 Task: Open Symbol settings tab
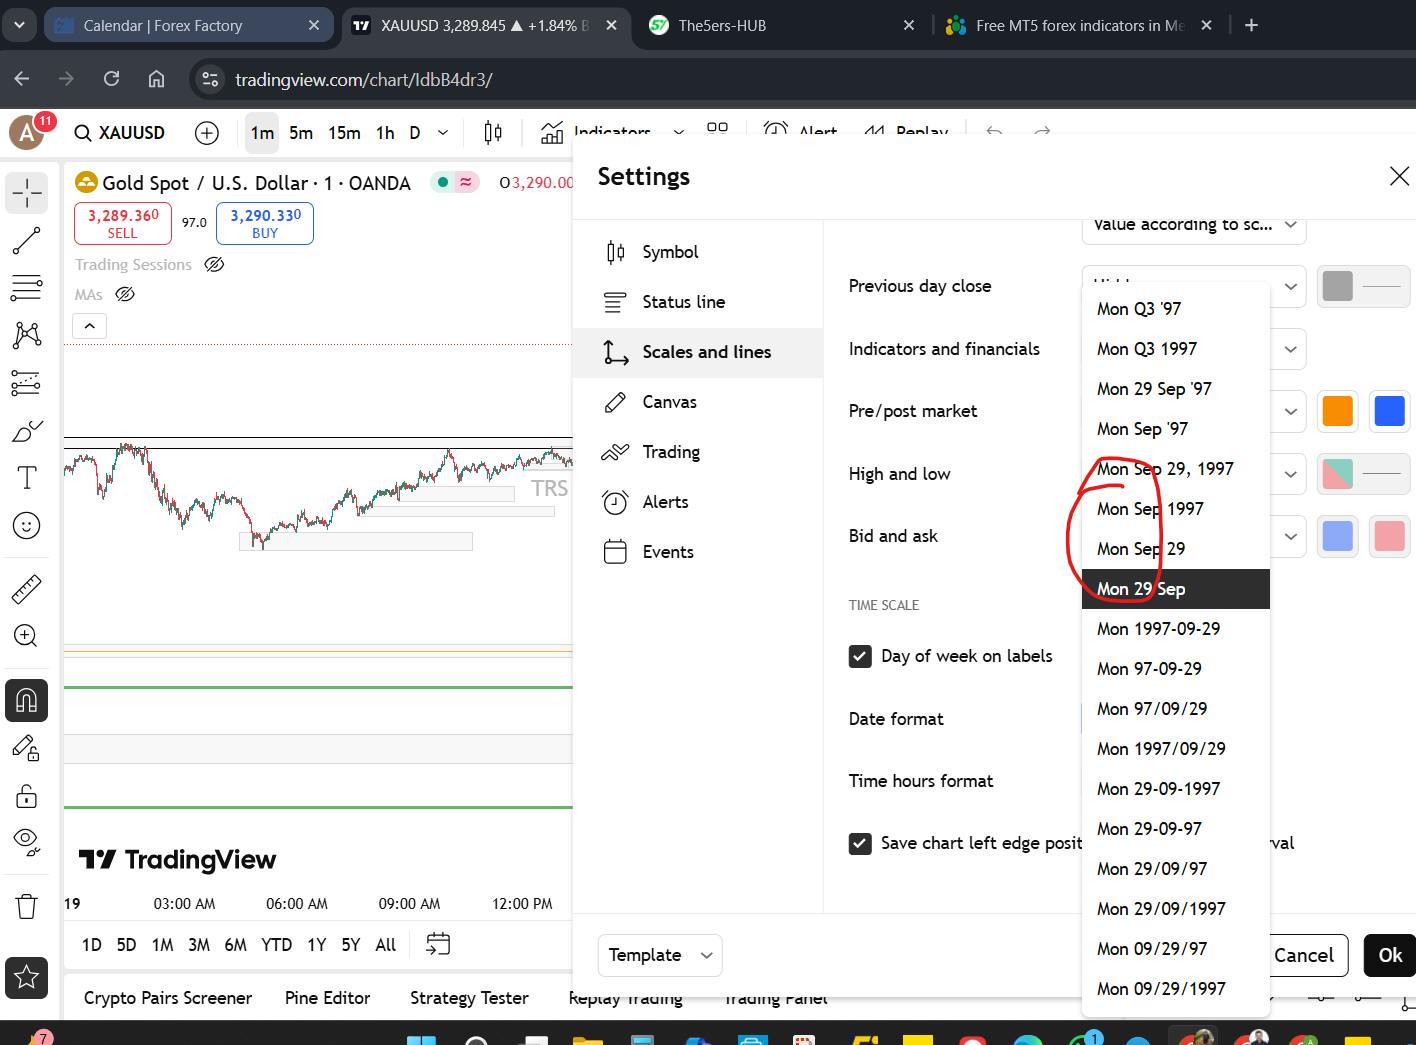[698, 252]
